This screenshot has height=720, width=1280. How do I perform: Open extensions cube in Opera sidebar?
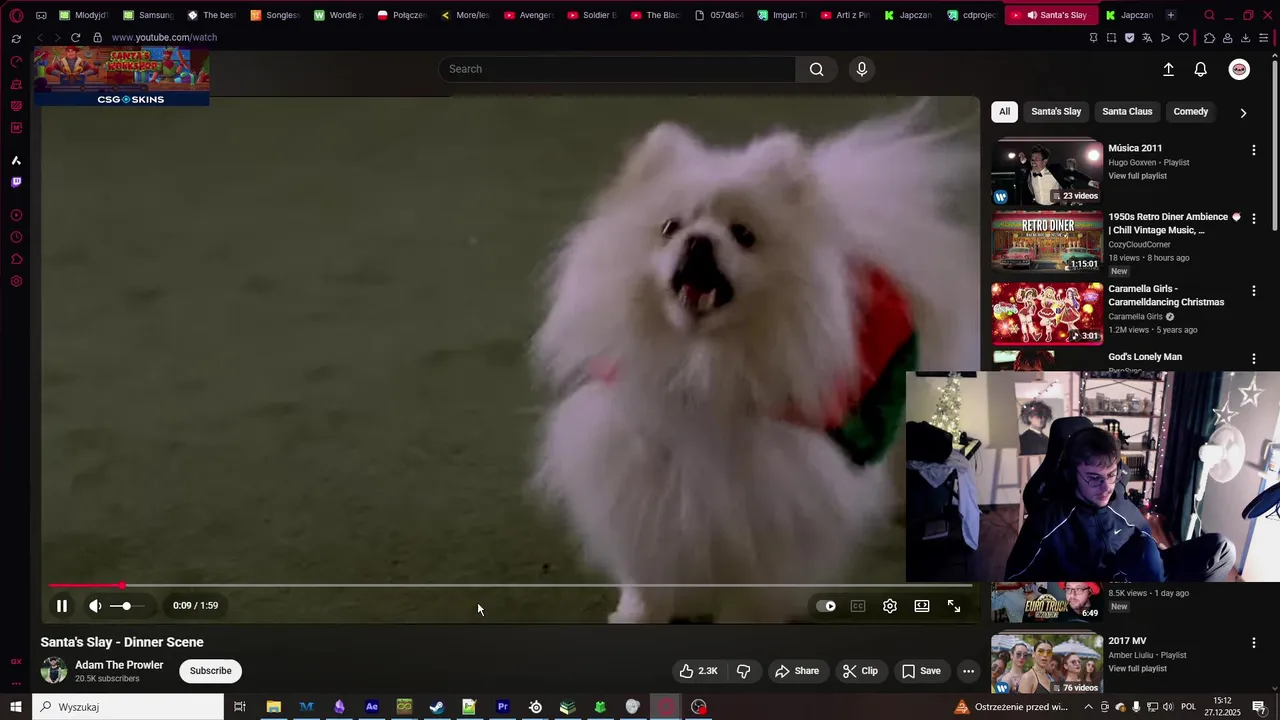pos(16,260)
